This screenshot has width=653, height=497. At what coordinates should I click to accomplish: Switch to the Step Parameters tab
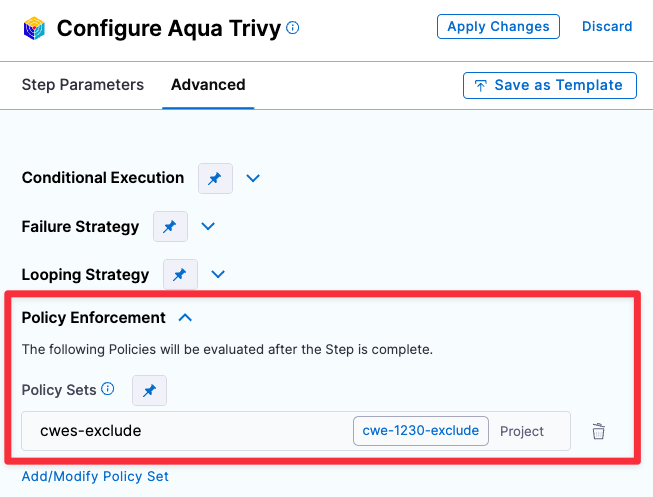tap(83, 85)
